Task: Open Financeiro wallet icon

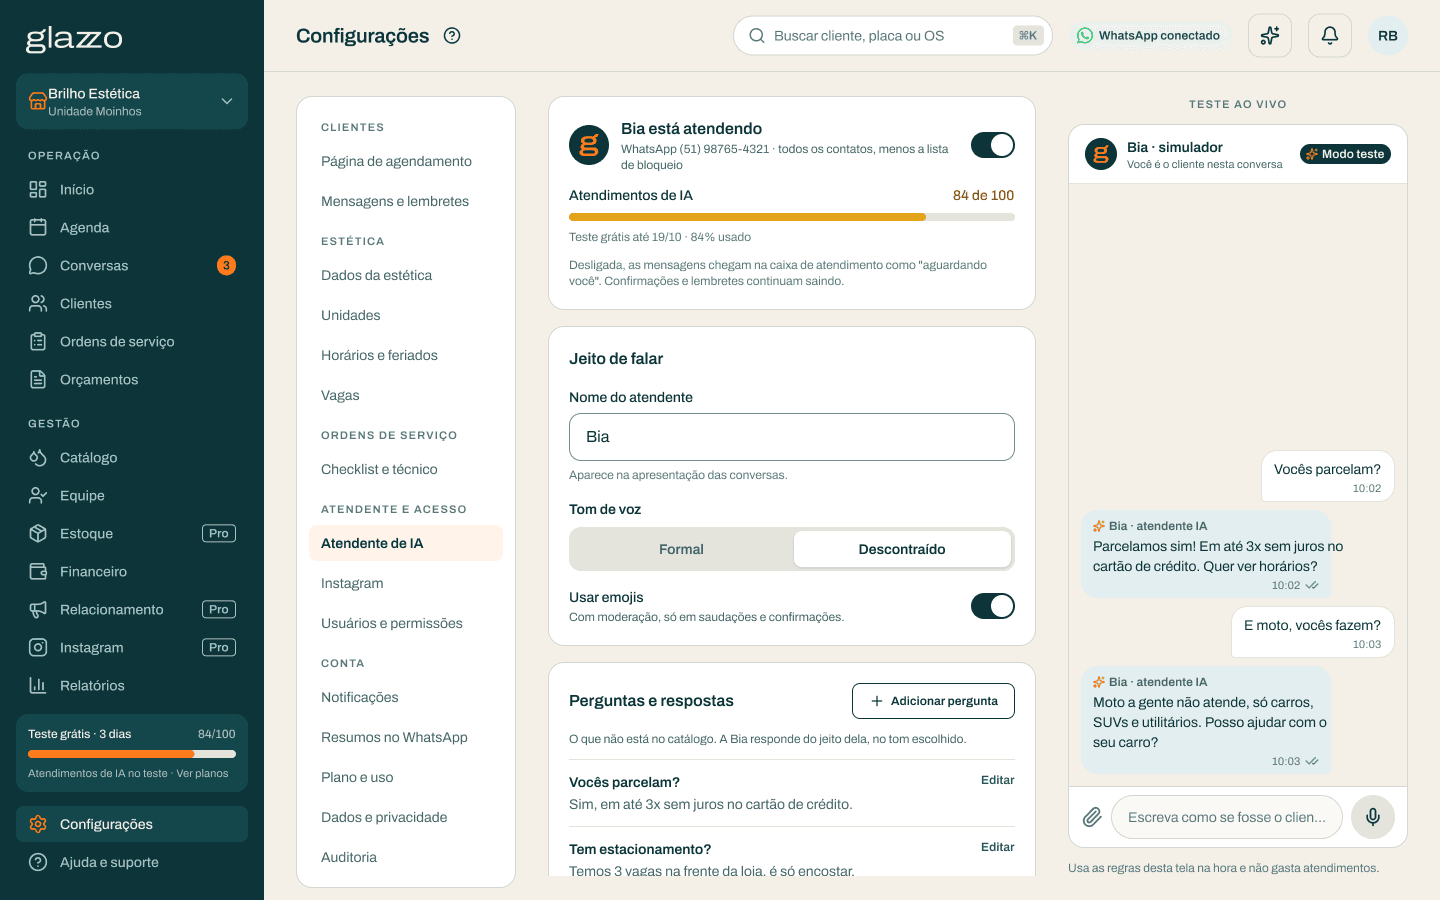Action: click(x=38, y=571)
